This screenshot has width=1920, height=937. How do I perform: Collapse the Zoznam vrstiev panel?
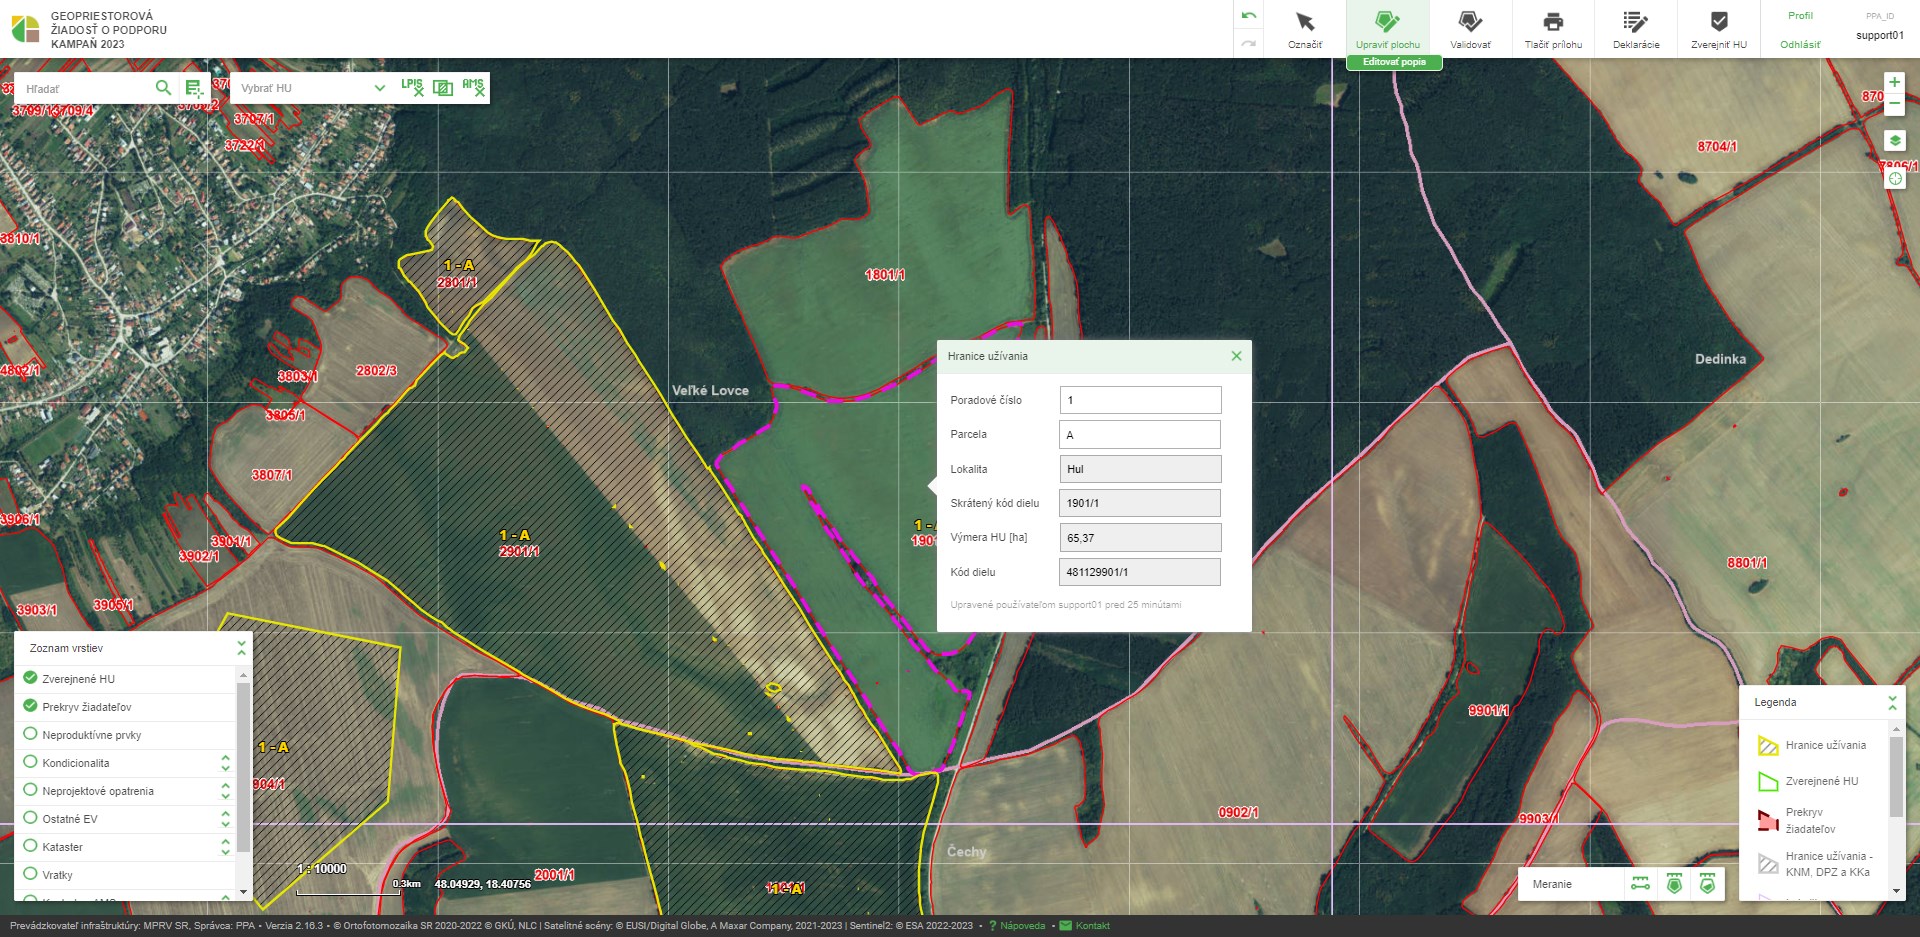pyautogui.click(x=241, y=648)
